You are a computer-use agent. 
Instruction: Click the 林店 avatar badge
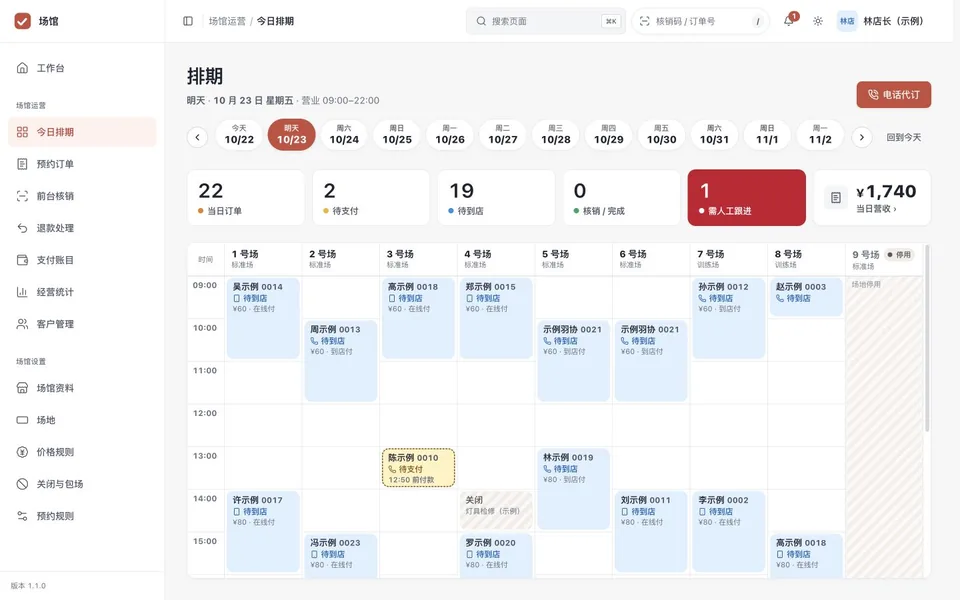pyautogui.click(x=847, y=21)
